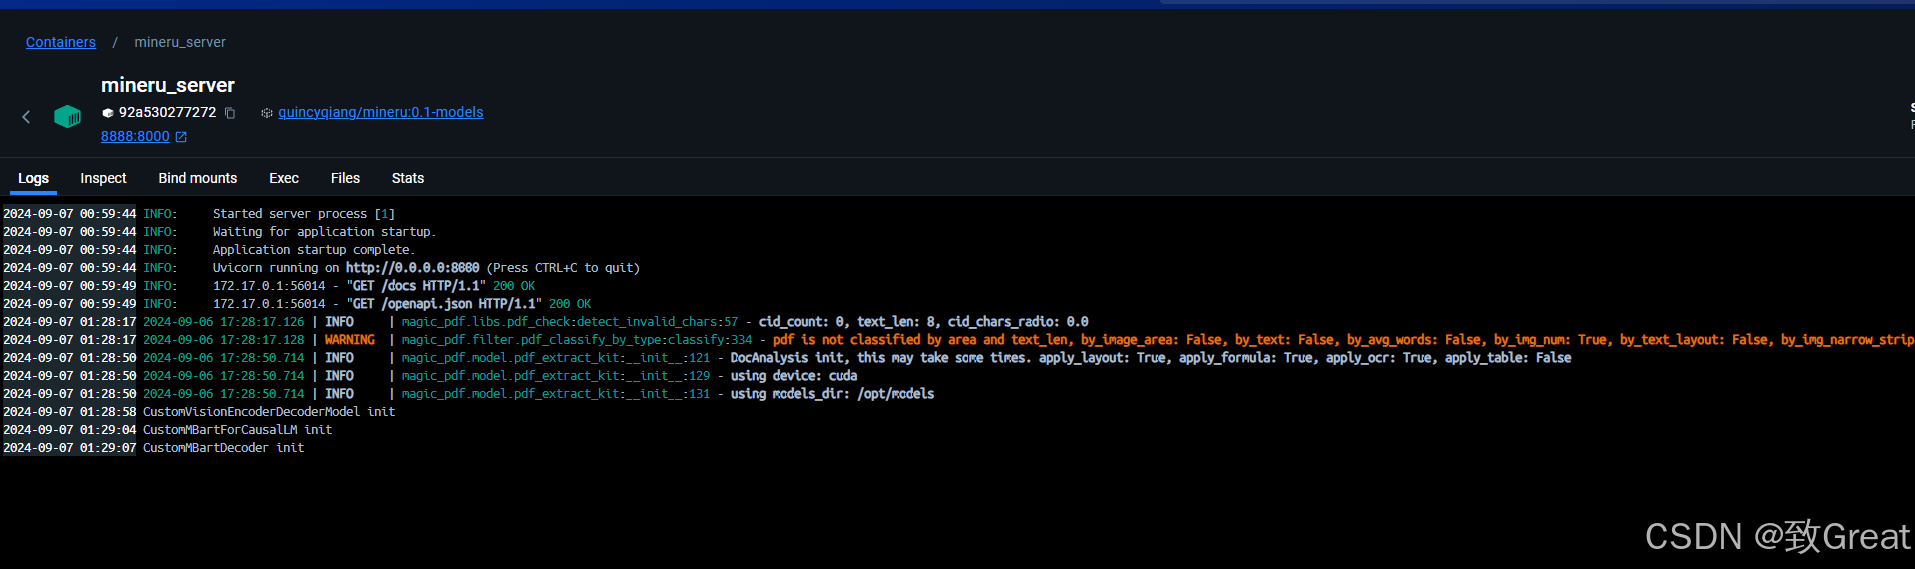
Task: Switch to the Inspect tab
Action: point(103,178)
